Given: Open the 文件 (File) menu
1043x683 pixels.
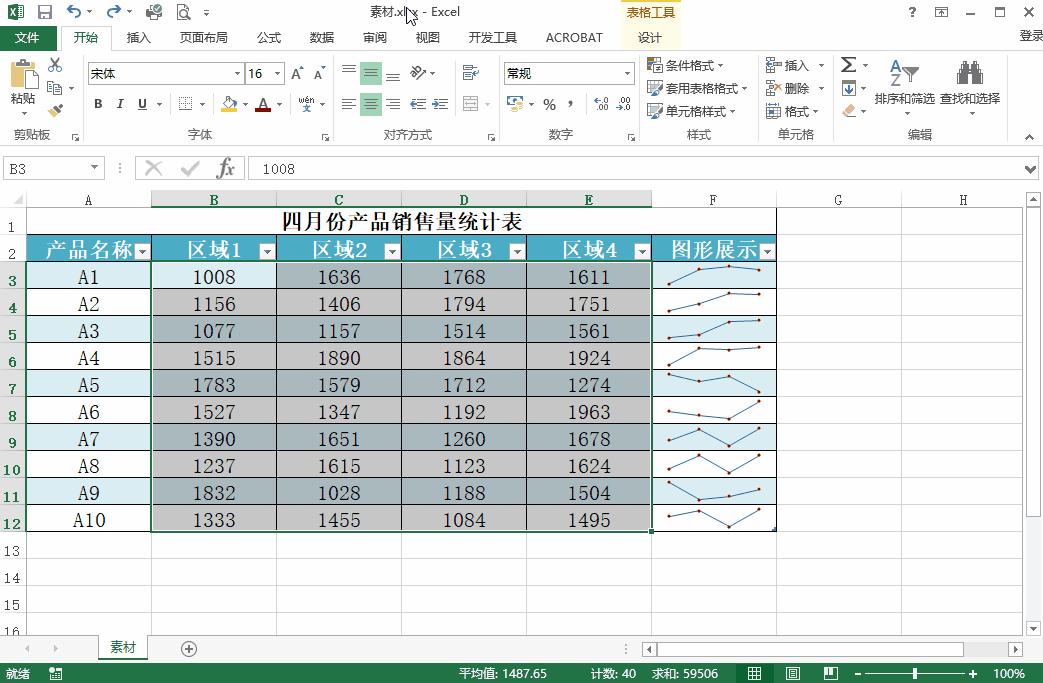Looking at the screenshot, I should click(x=27, y=38).
